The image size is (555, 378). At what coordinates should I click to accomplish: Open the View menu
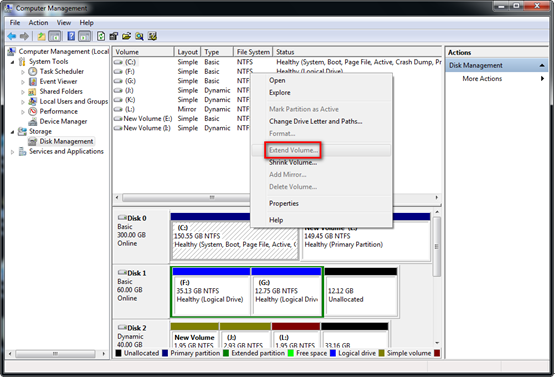point(64,23)
